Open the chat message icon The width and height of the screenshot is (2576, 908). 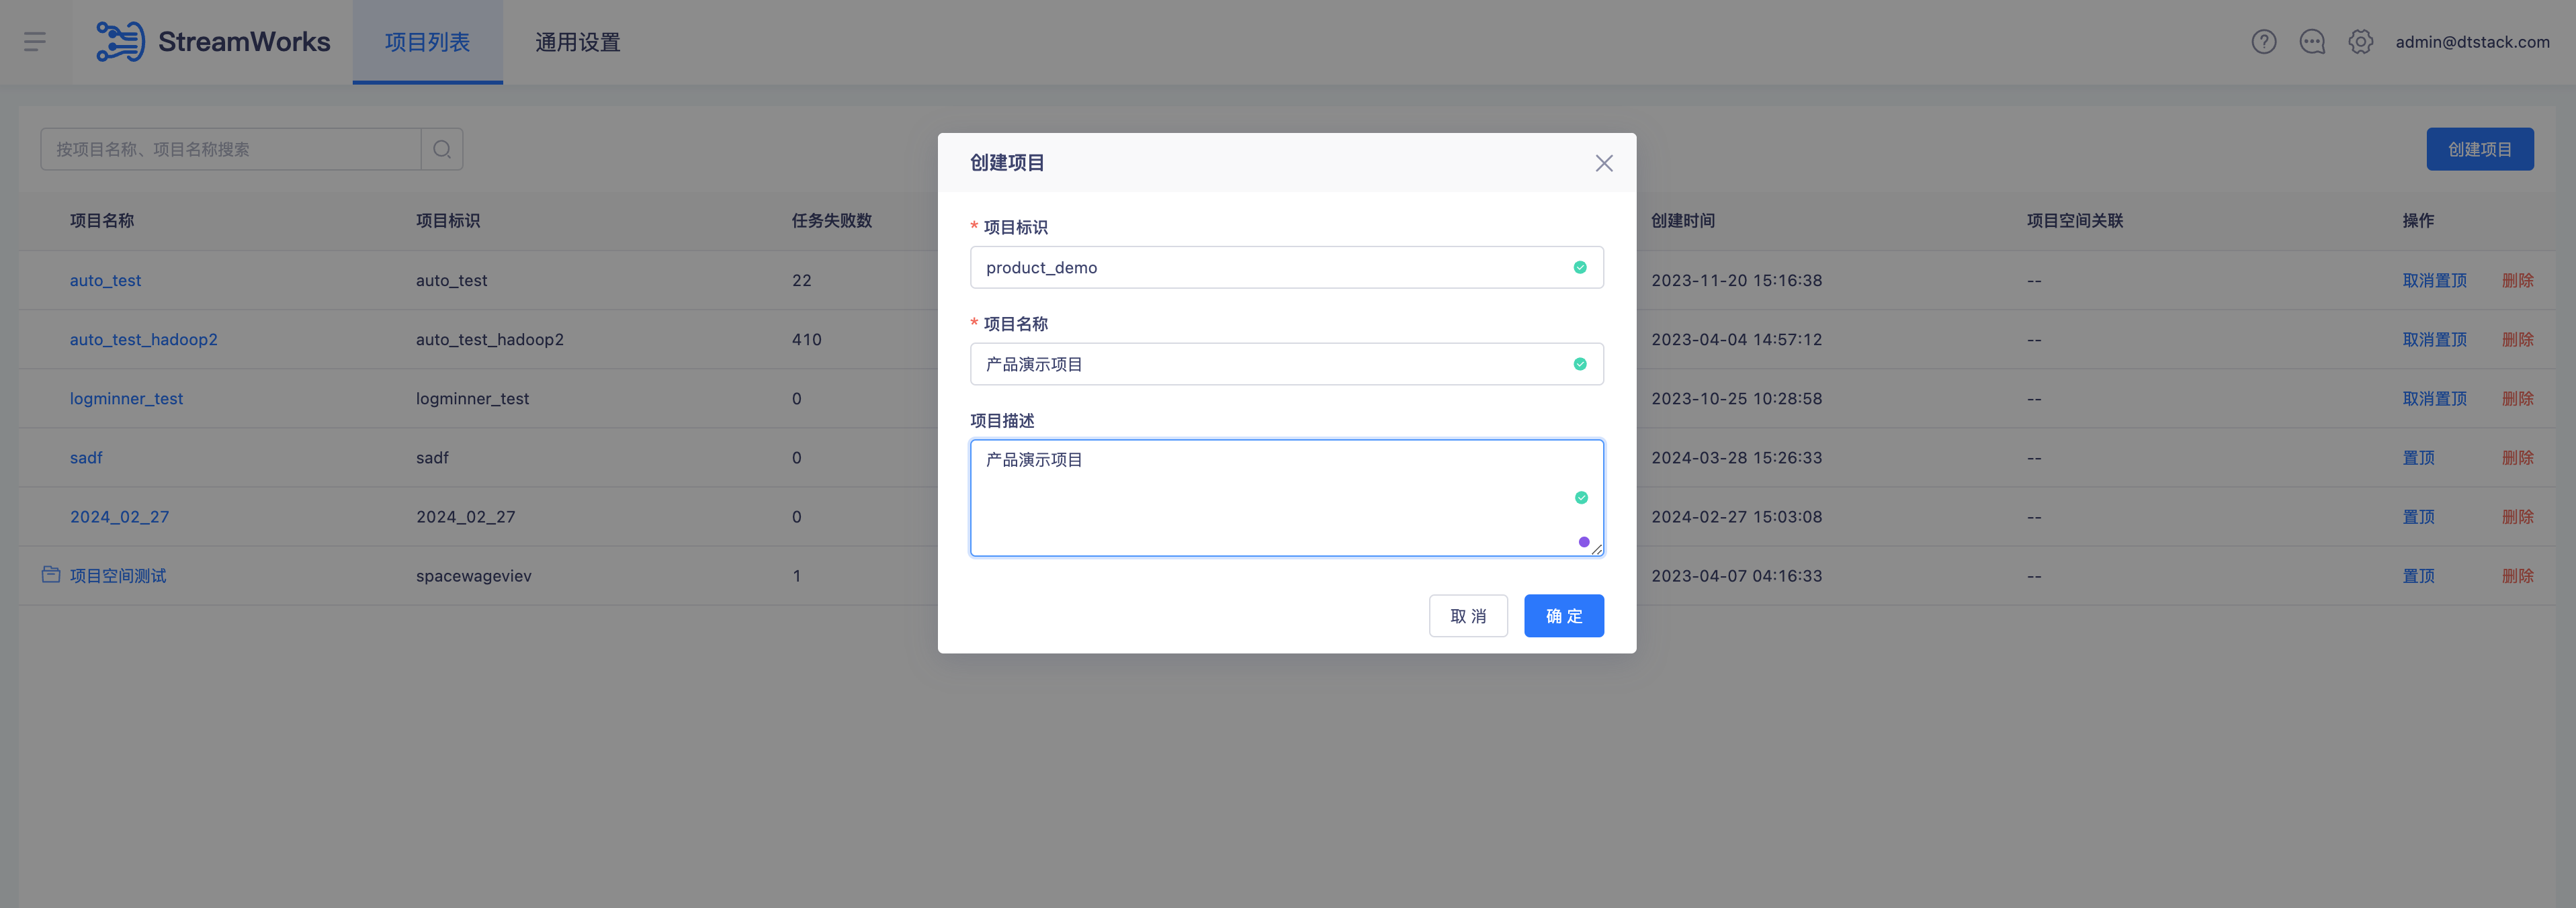(2312, 42)
